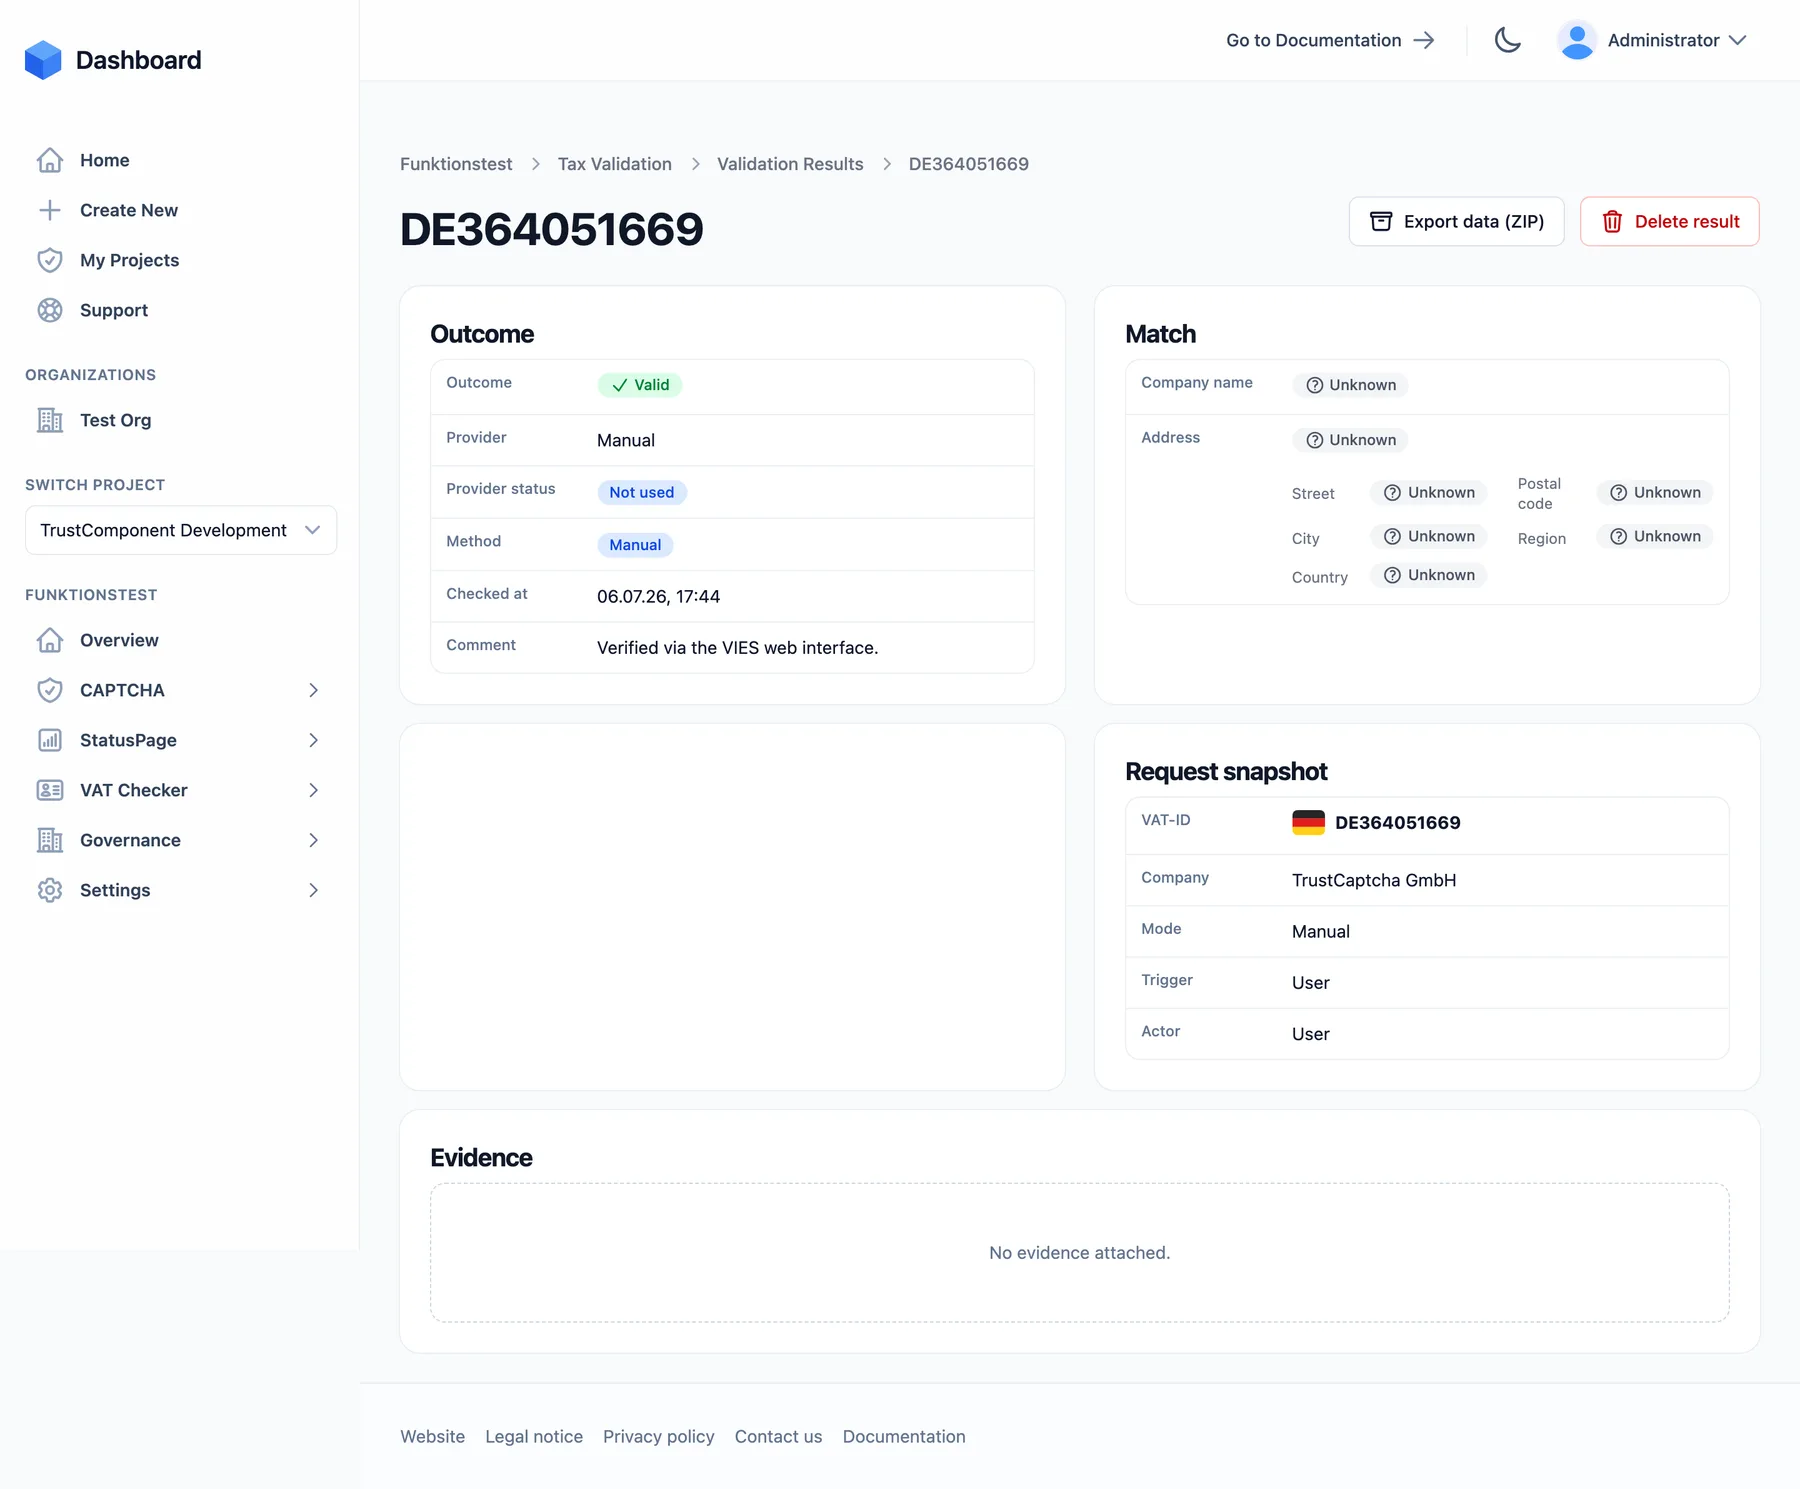Click the Address Unknown badge
The image size is (1800, 1489).
pos(1351,440)
